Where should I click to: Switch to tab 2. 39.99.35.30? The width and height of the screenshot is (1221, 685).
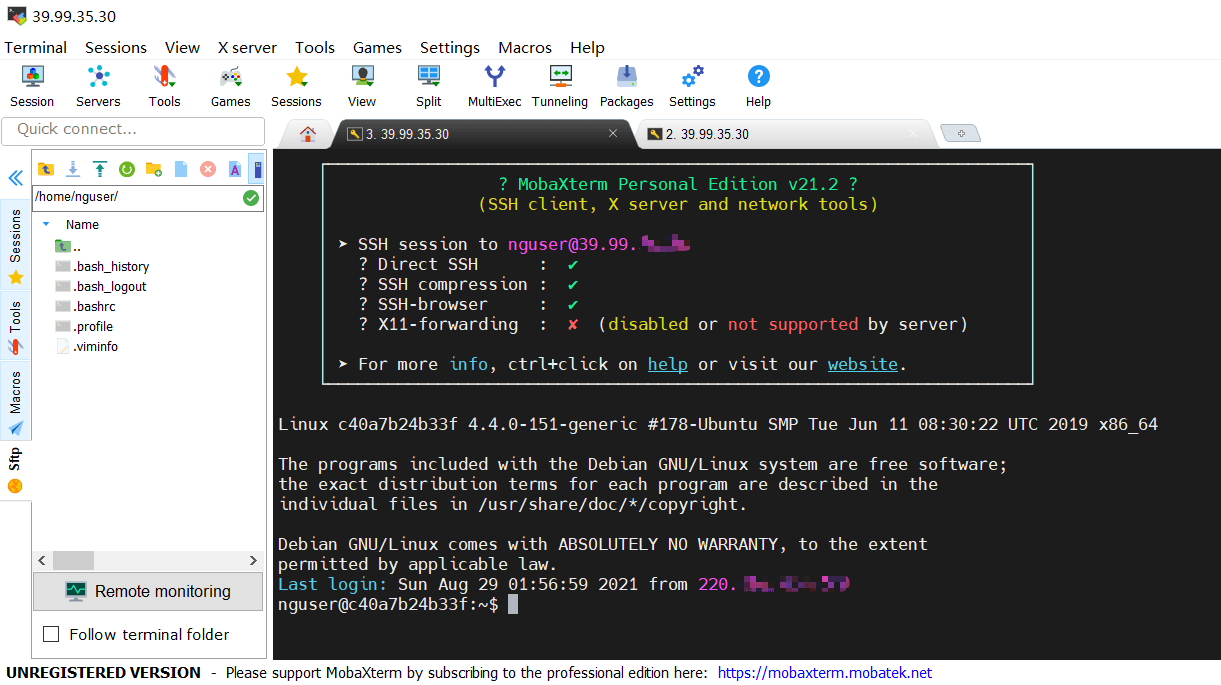783,134
